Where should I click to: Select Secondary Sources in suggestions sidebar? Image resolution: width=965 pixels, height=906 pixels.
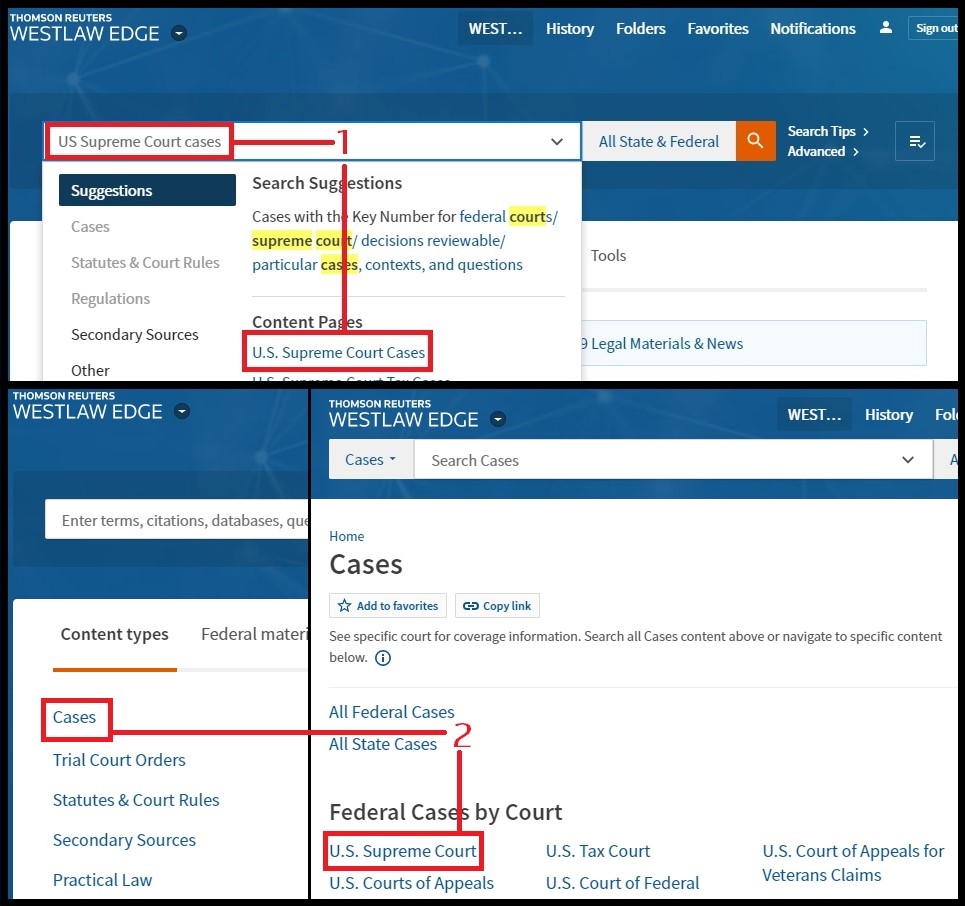[135, 335]
